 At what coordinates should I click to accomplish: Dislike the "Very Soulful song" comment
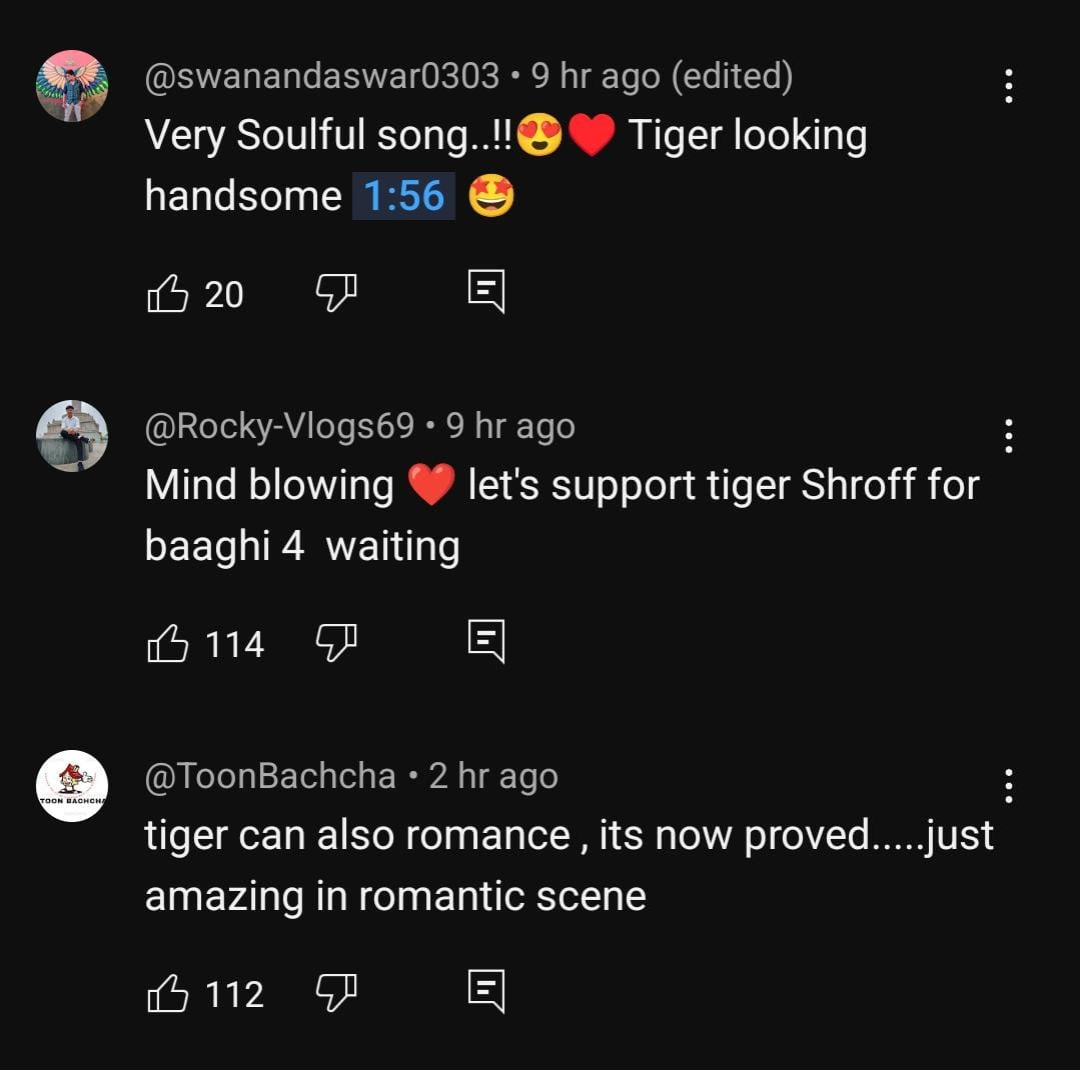(x=336, y=292)
